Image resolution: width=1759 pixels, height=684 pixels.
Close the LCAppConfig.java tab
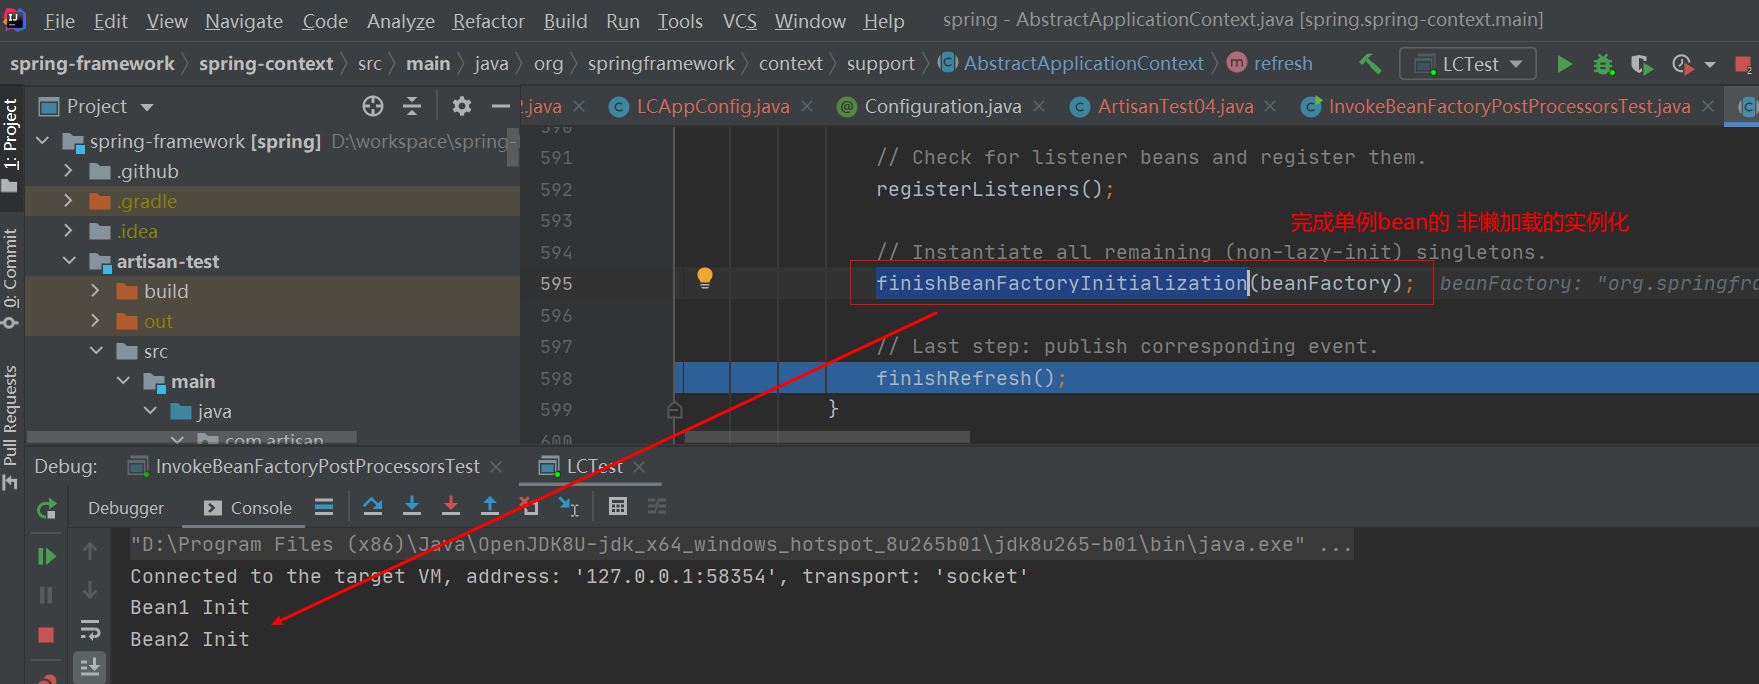point(807,106)
